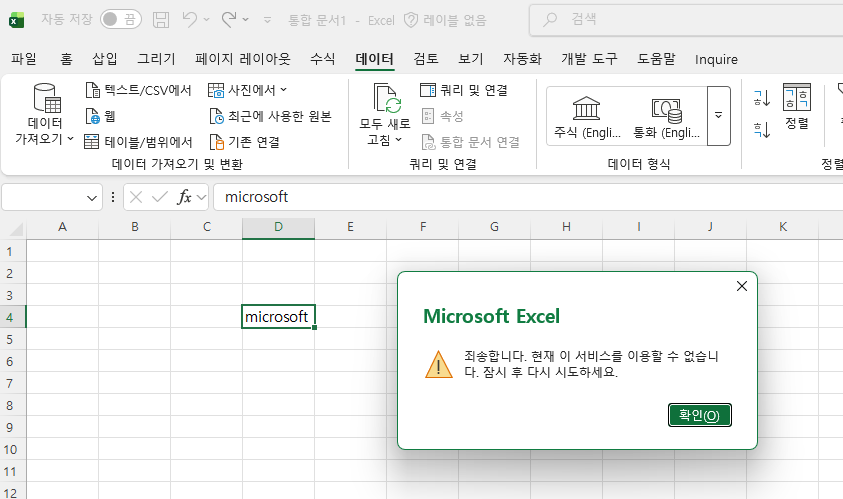Click 텍스트/CSV에서 import icon

(92, 90)
